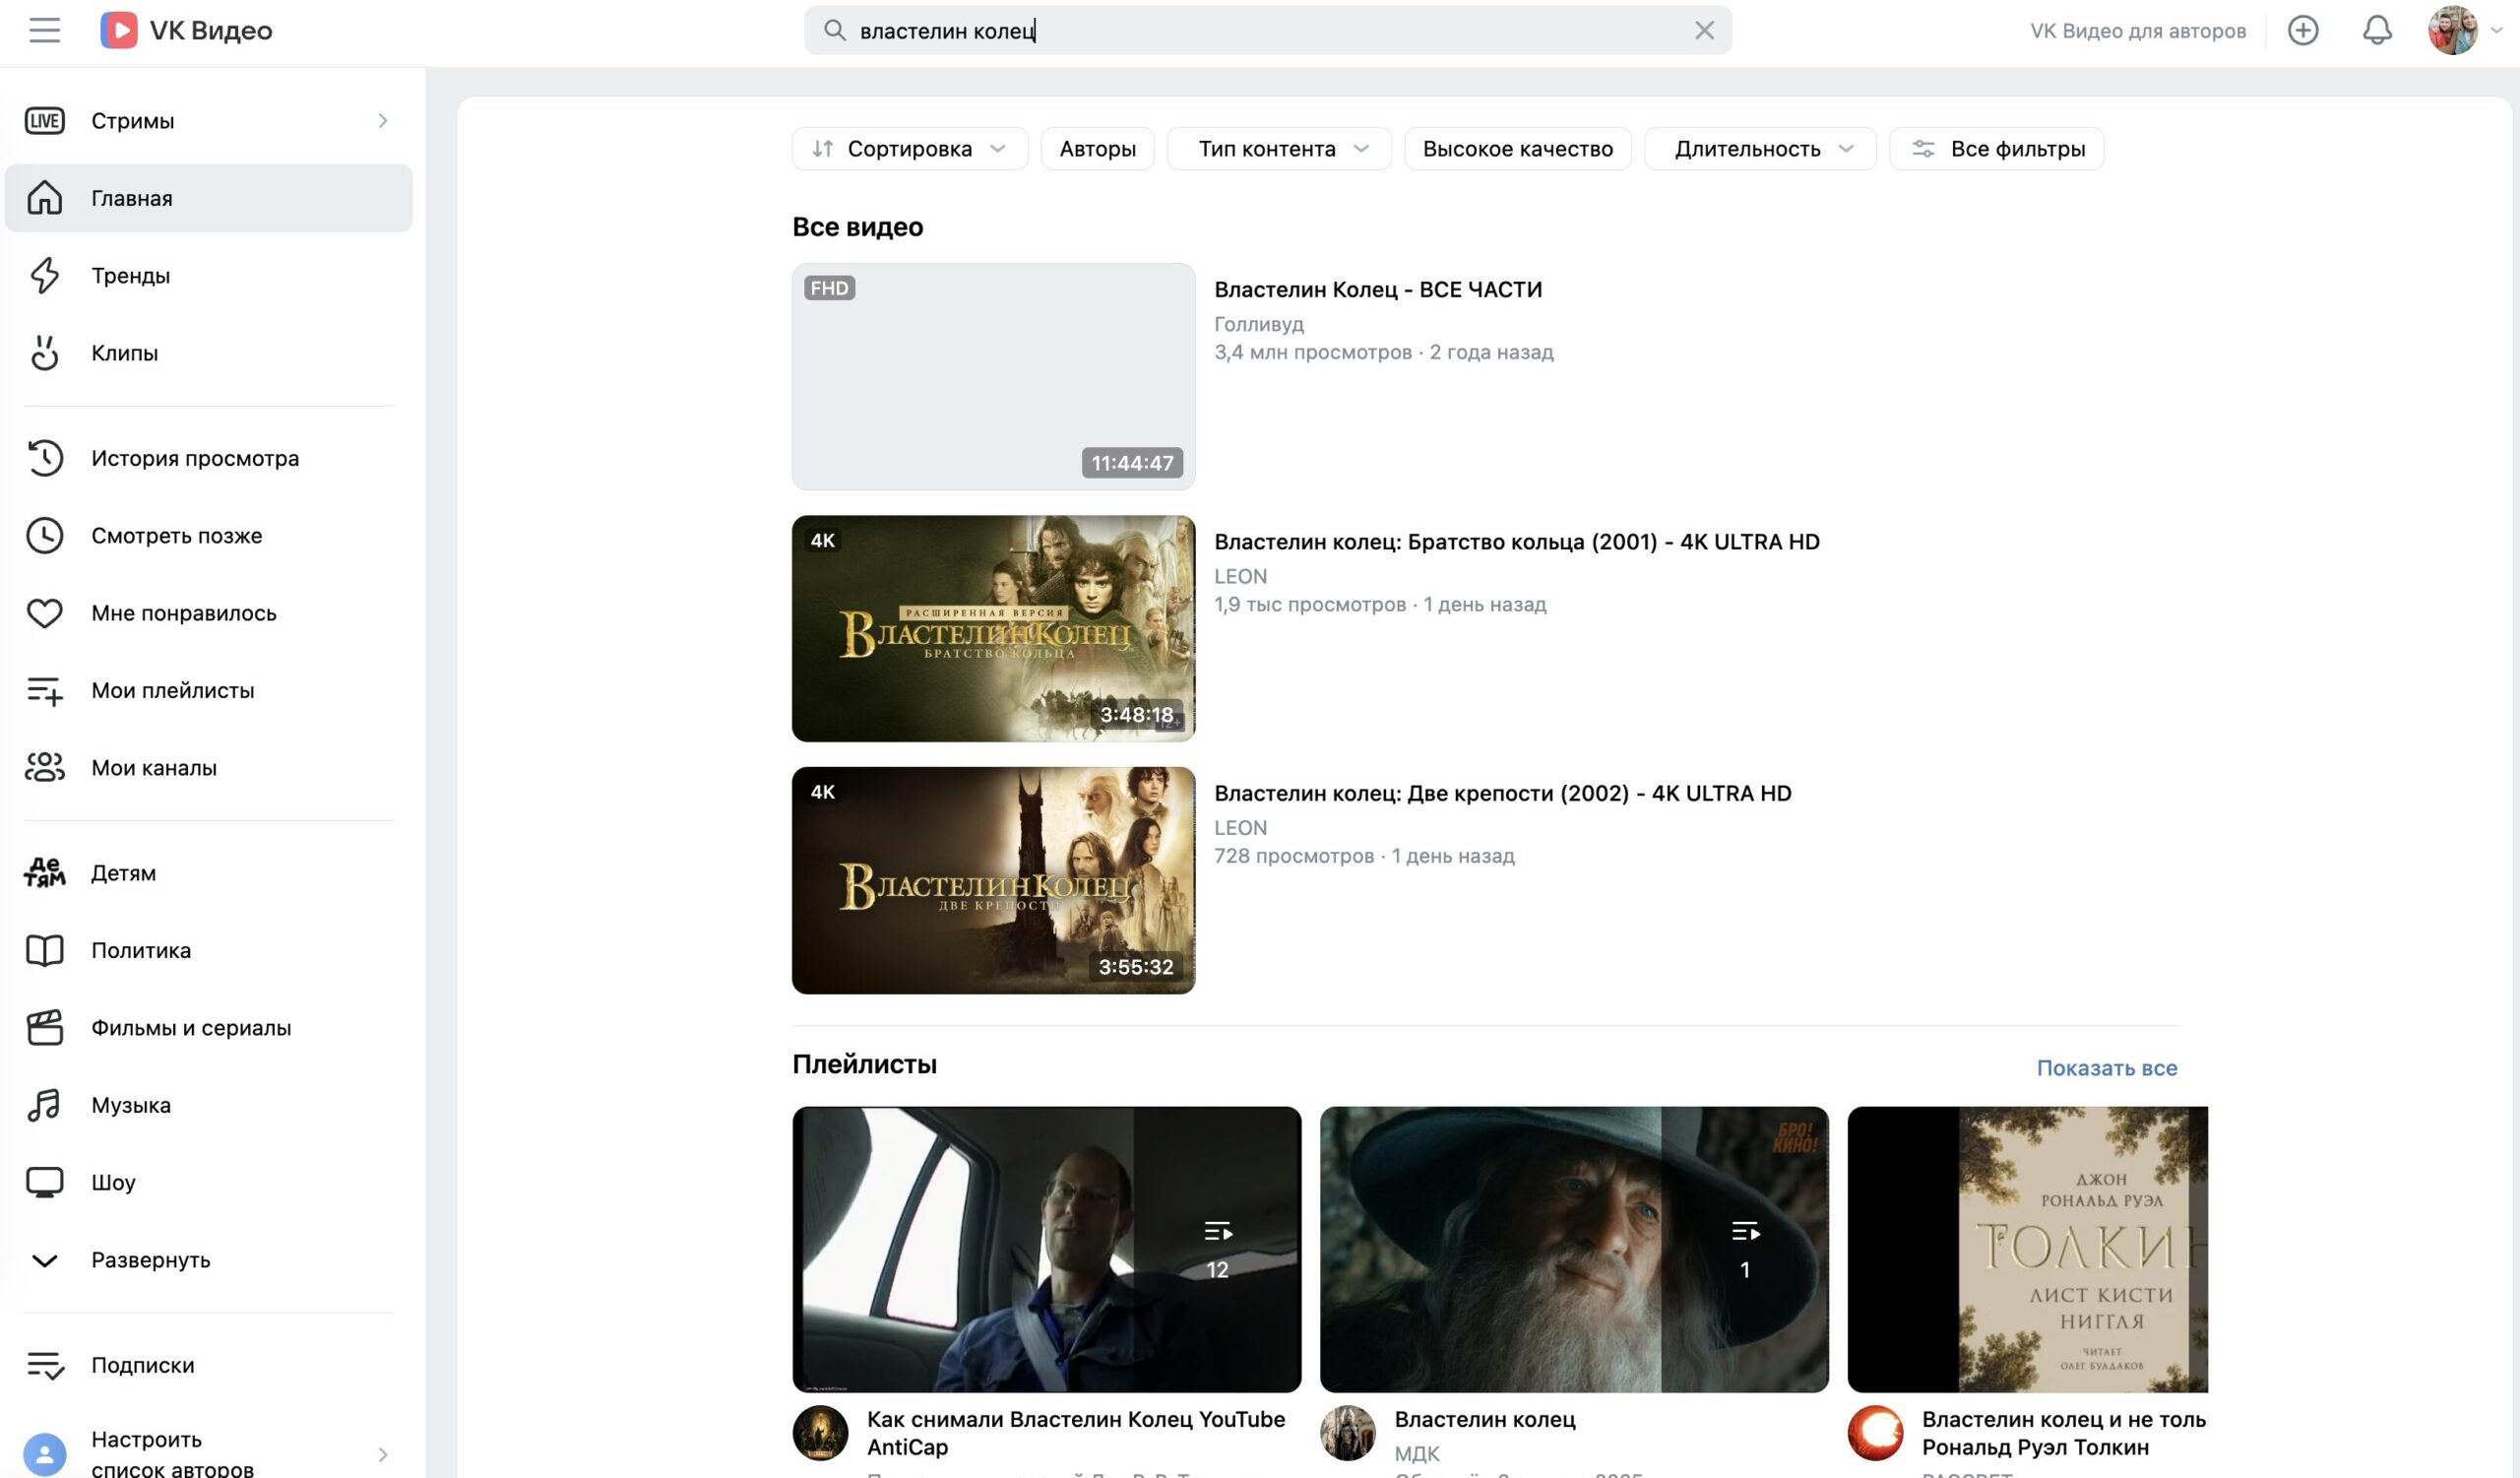Viewport: 2520px width, 1478px height.
Task: Click LEON channel under Братство кольца
Action: 1240,576
